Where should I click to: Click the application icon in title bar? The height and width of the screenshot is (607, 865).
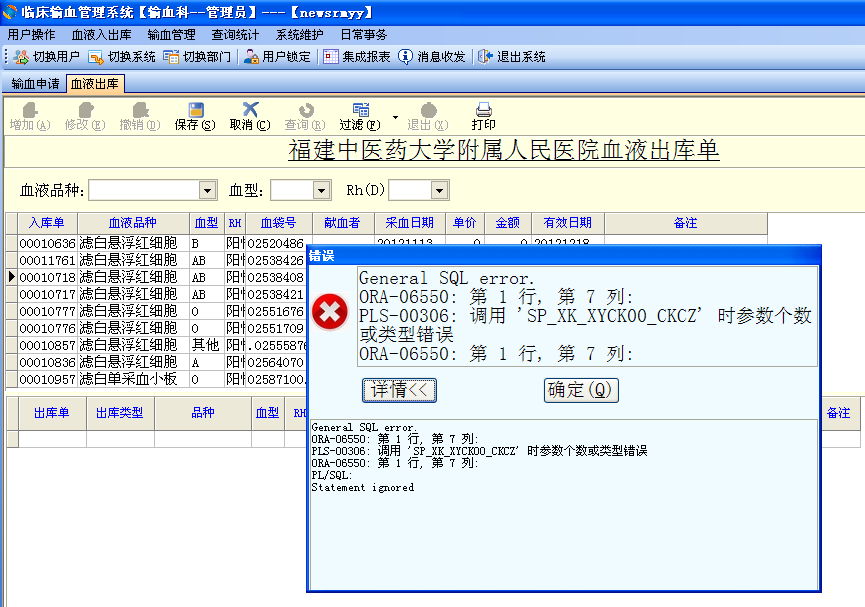[x=10, y=12]
